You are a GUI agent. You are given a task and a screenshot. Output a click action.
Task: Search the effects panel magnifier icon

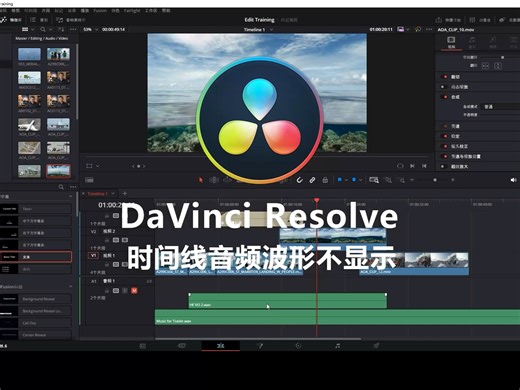(x=61, y=187)
